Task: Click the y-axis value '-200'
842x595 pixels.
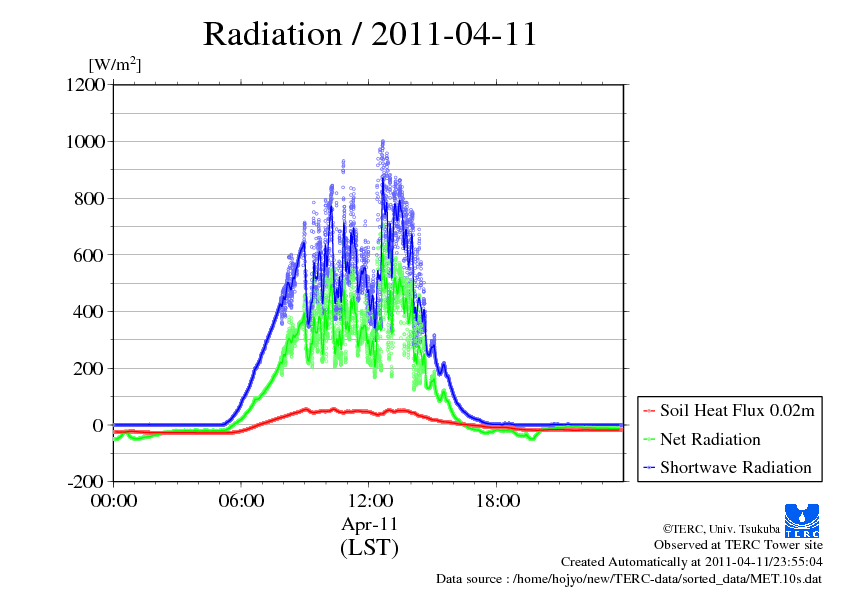Action: (x=85, y=482)
